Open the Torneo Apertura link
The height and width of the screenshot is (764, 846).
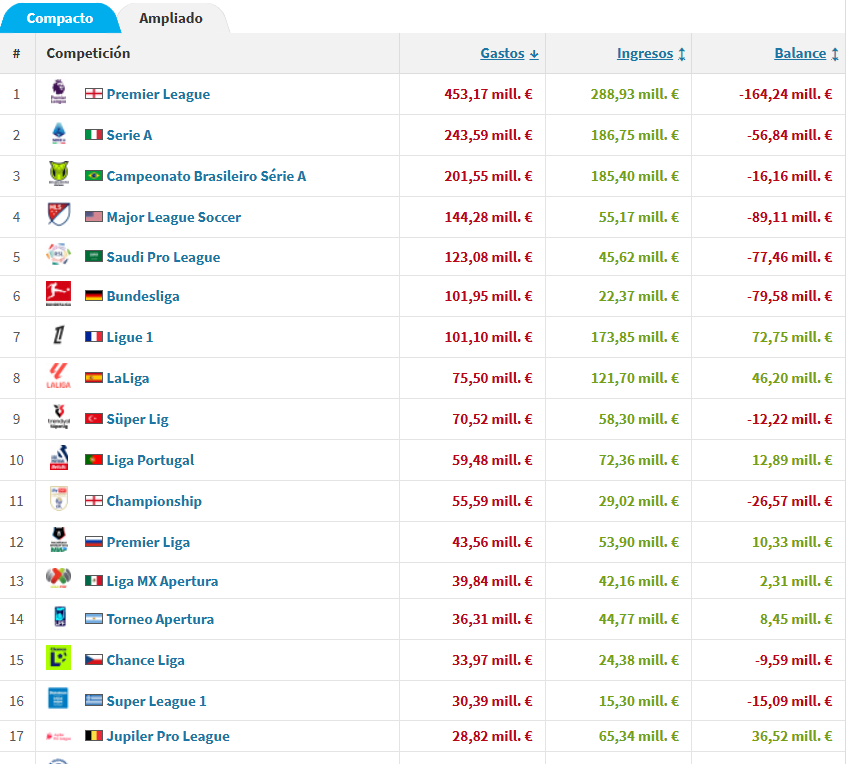click(x=160, y=619)
